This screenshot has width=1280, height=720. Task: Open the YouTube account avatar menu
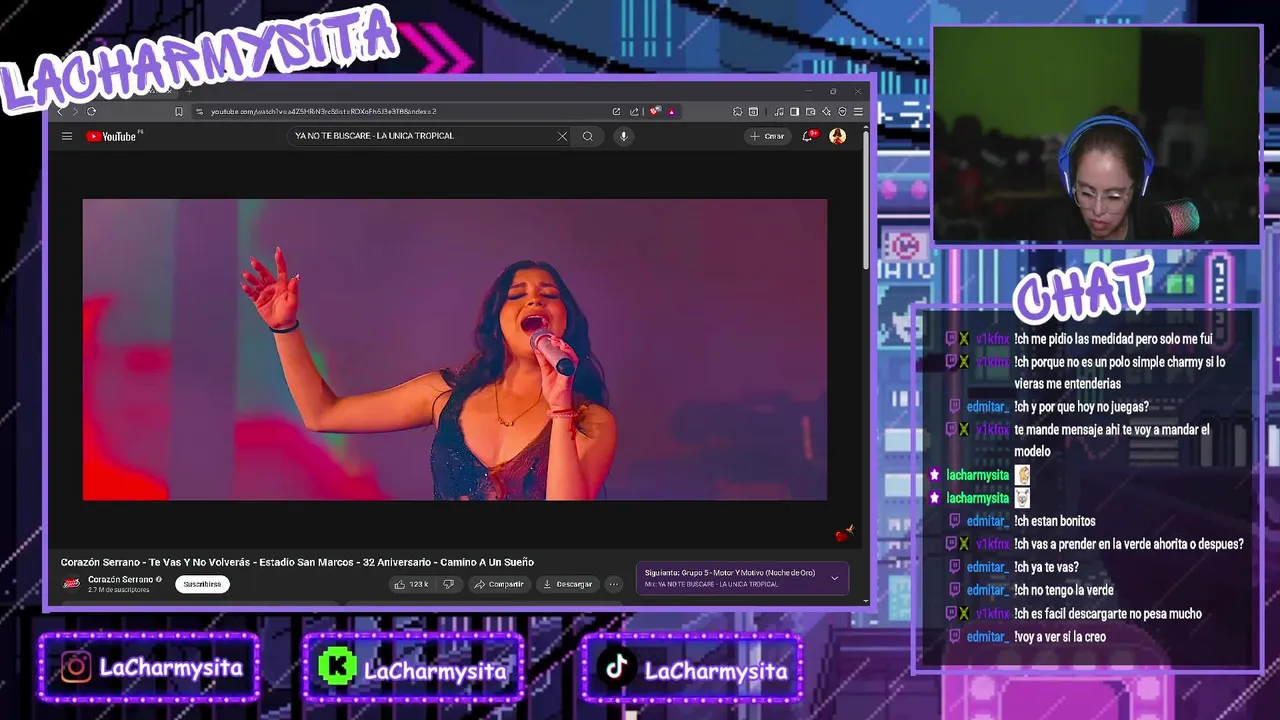(x=838, y=136)
